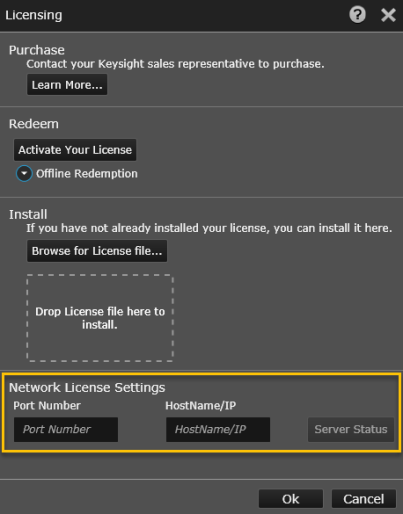The image size is (403, 514).
Task: Focus the HostName/IP input field
Action: click(x=218, y=429)
